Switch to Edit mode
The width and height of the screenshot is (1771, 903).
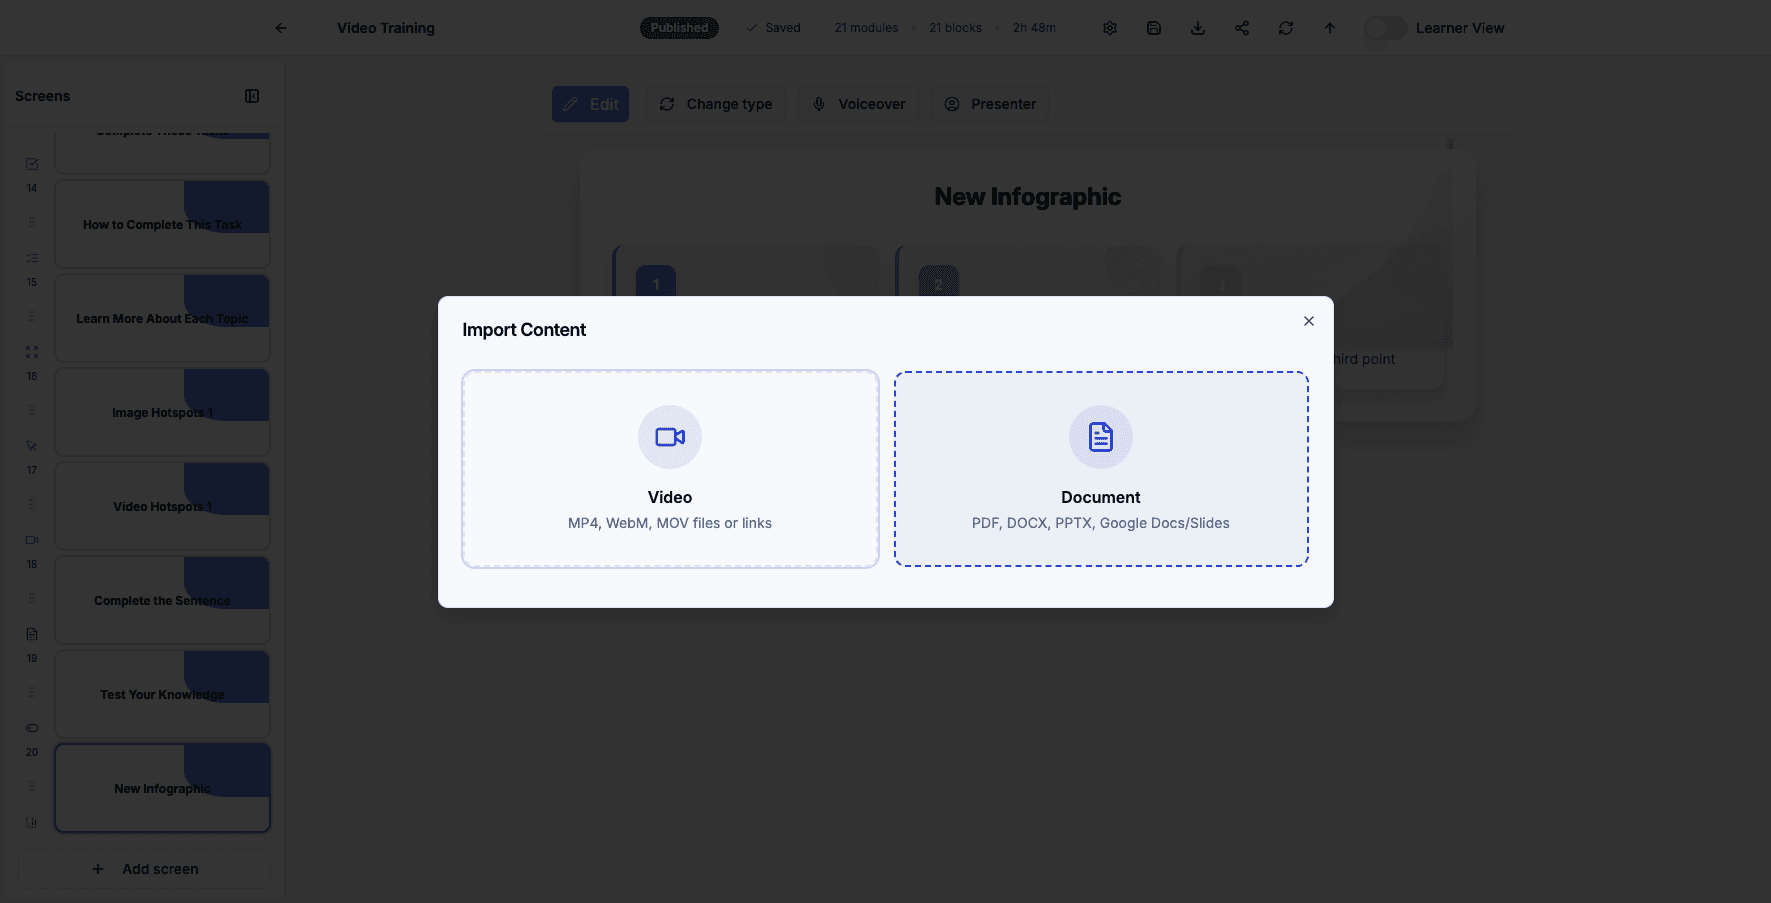(590, 103)
